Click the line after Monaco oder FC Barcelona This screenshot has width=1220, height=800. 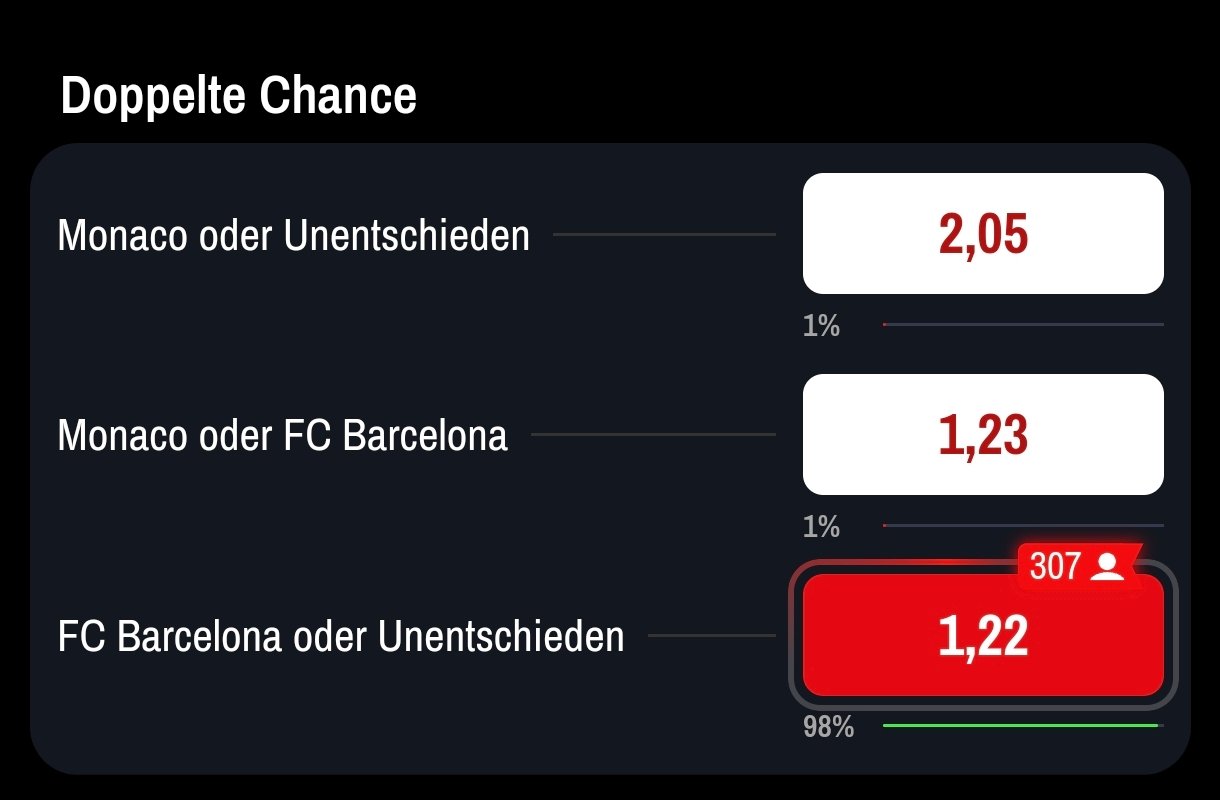[x=653, y=435]
